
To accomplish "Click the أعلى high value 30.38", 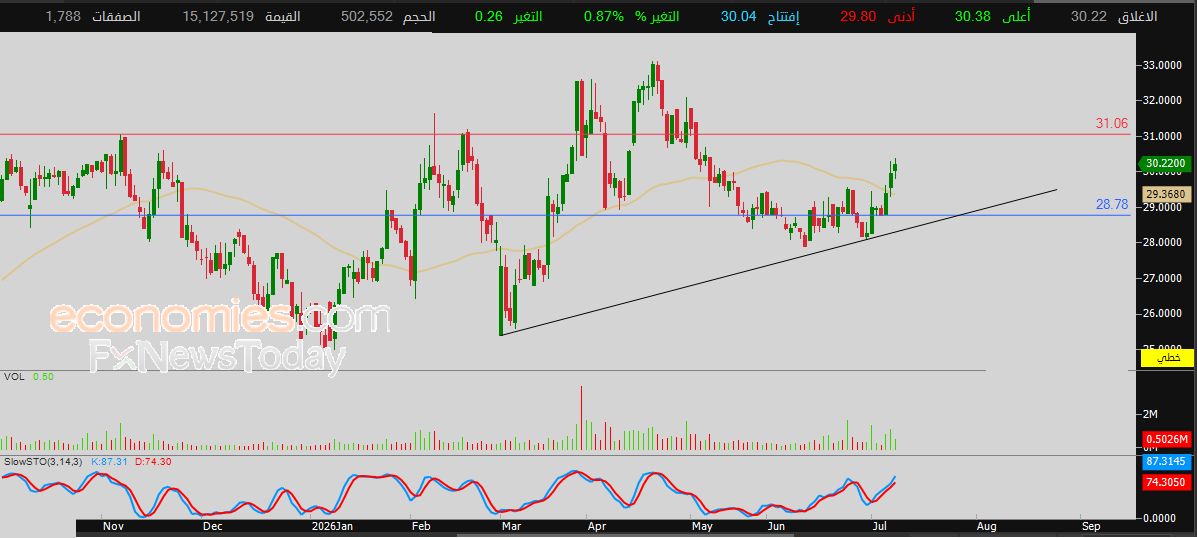I will point(973,16).
